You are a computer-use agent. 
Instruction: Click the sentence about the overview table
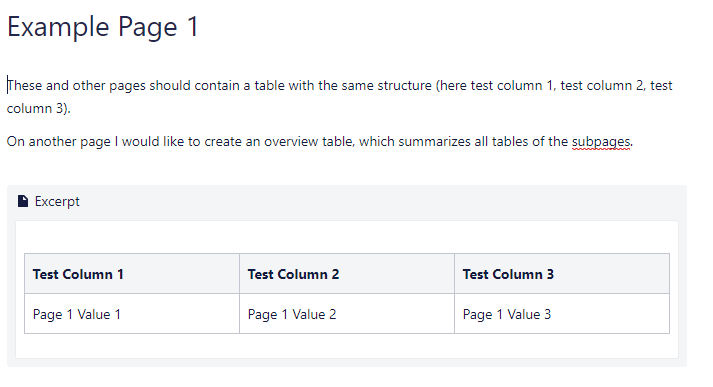pos(320,142)
